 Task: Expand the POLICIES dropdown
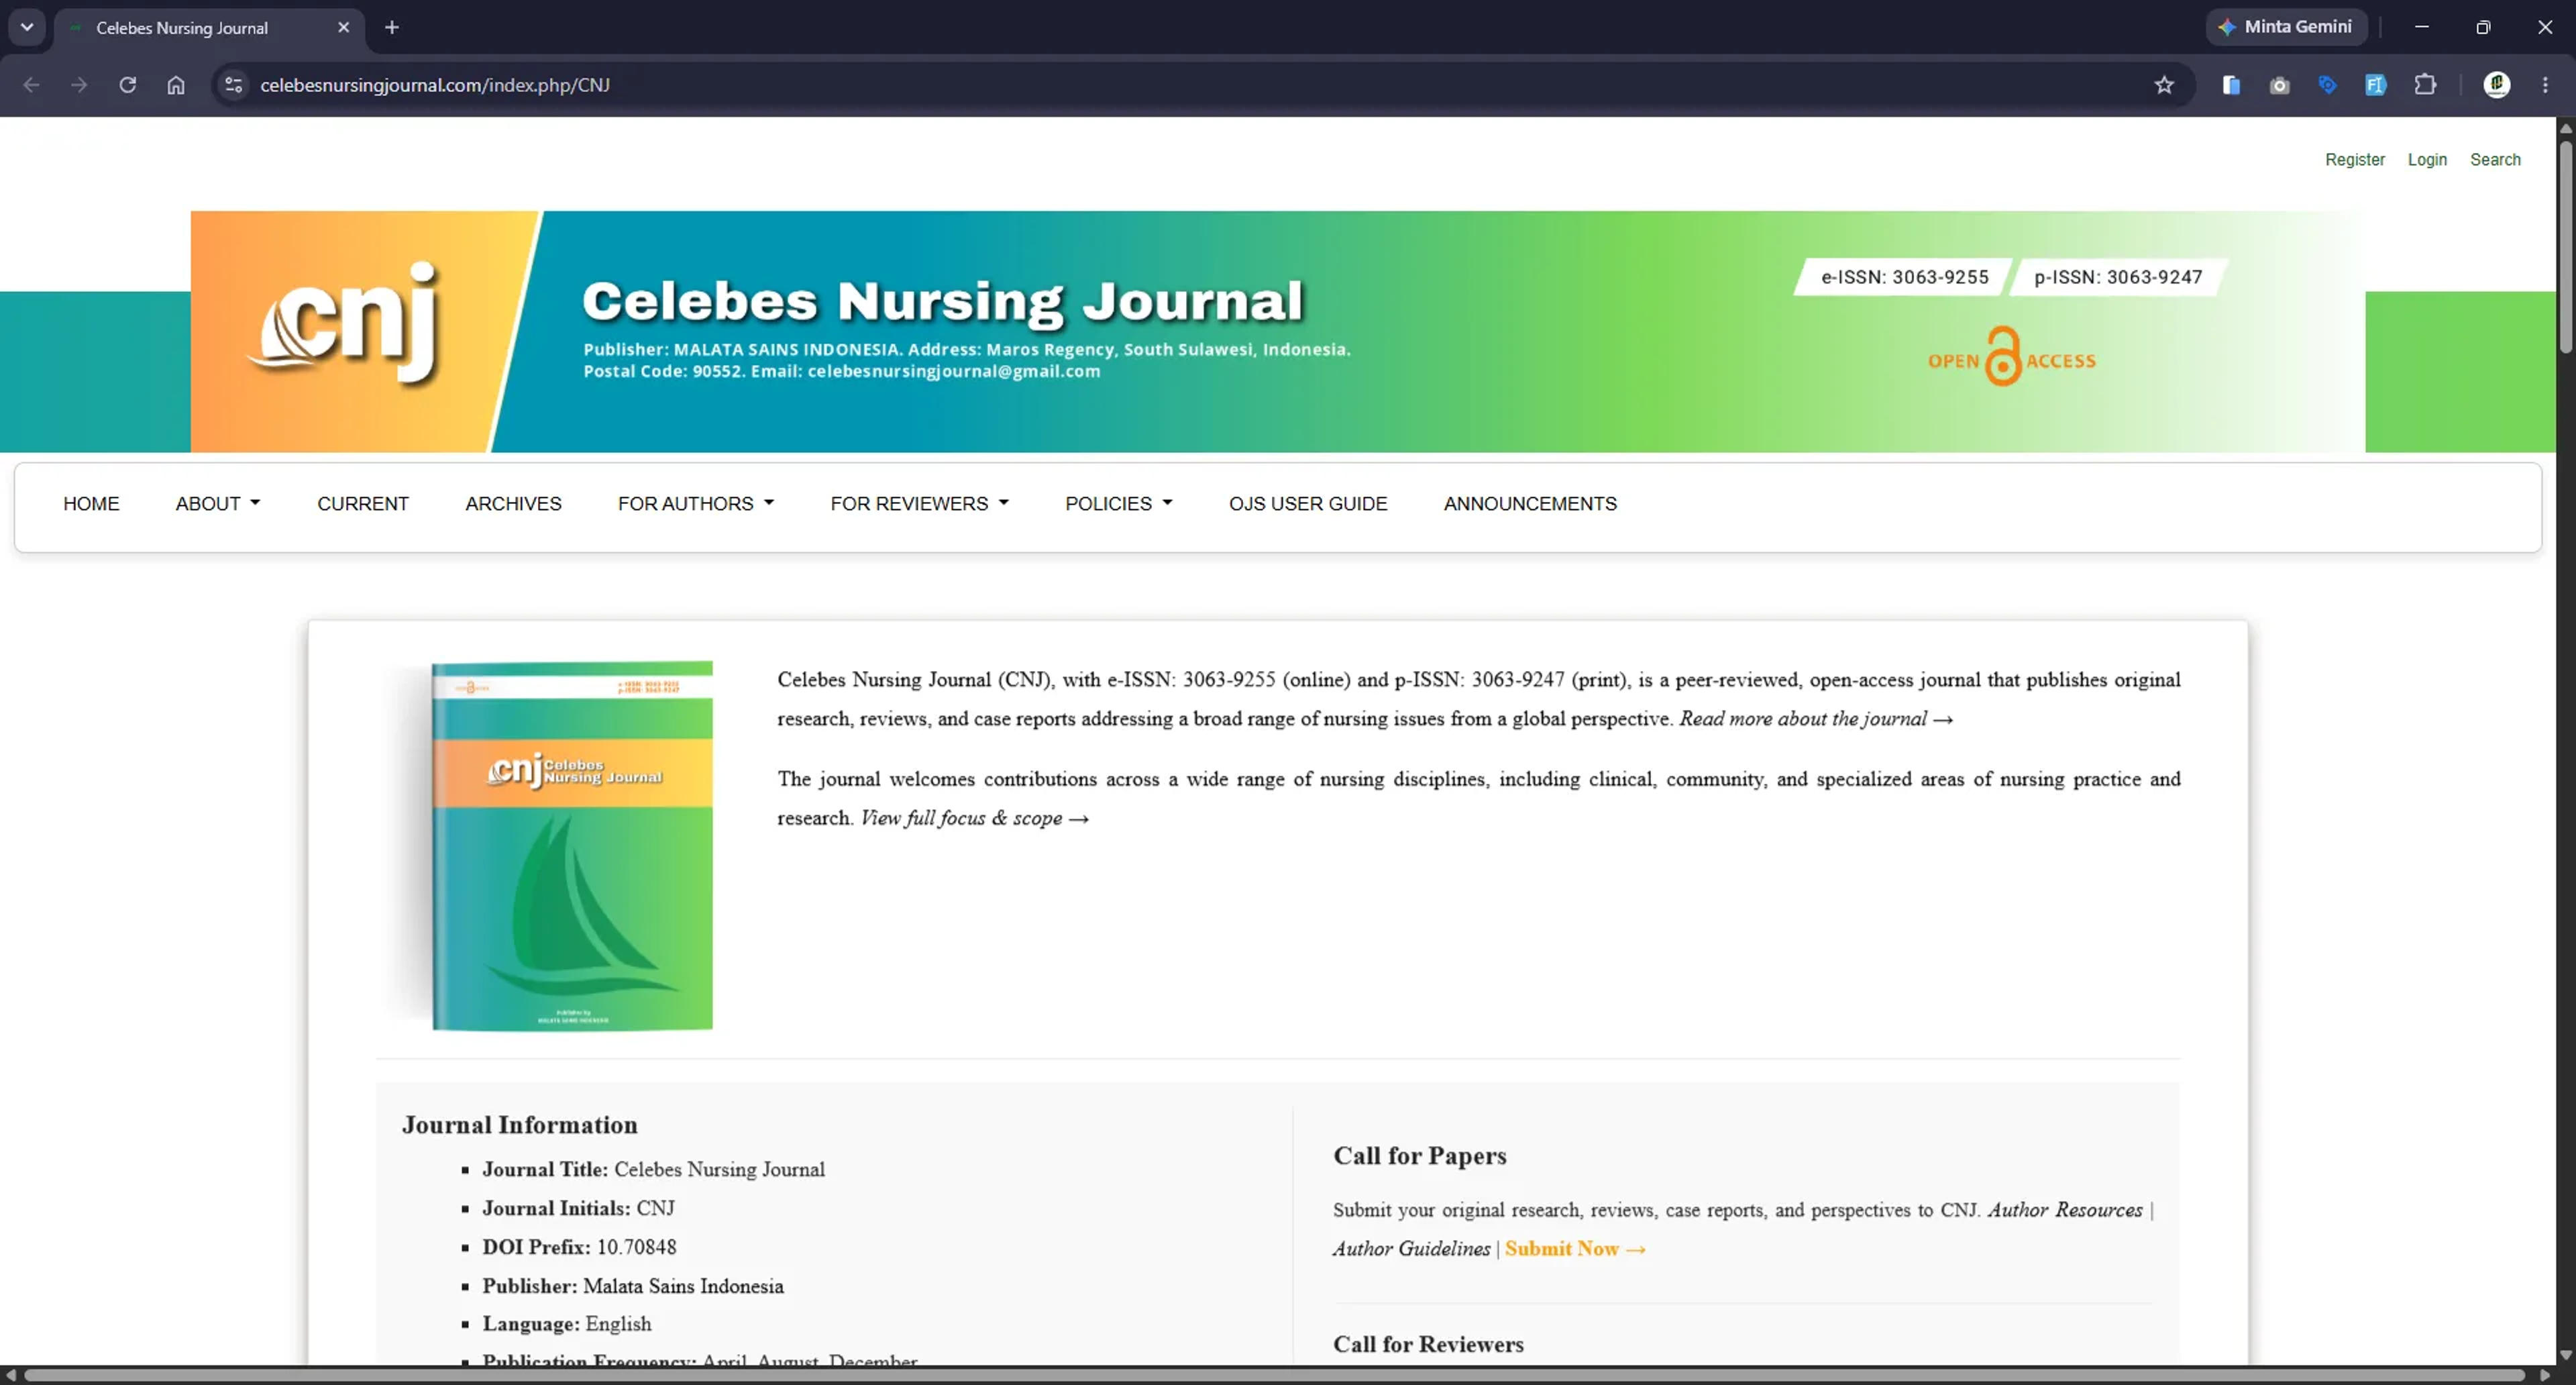click(1118, 504)
